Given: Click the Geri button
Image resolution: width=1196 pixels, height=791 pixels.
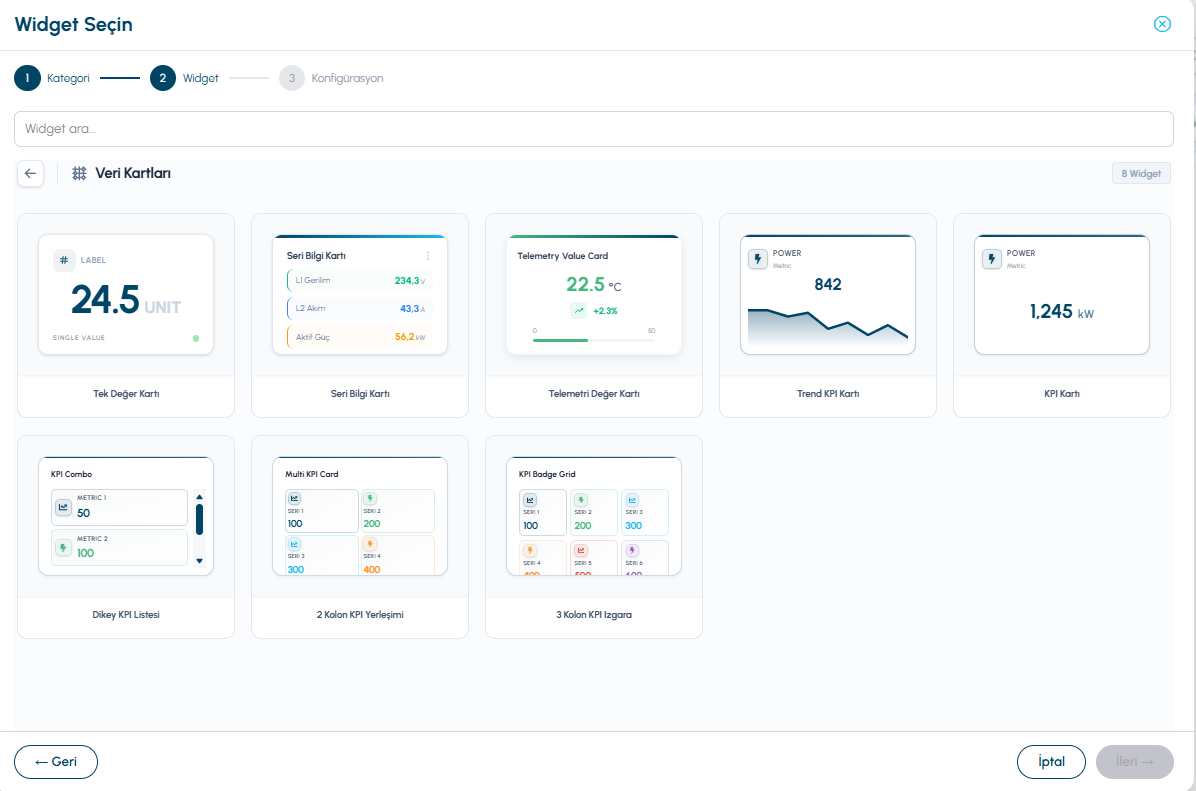Looking at the screenshot, I should [56, 762].
